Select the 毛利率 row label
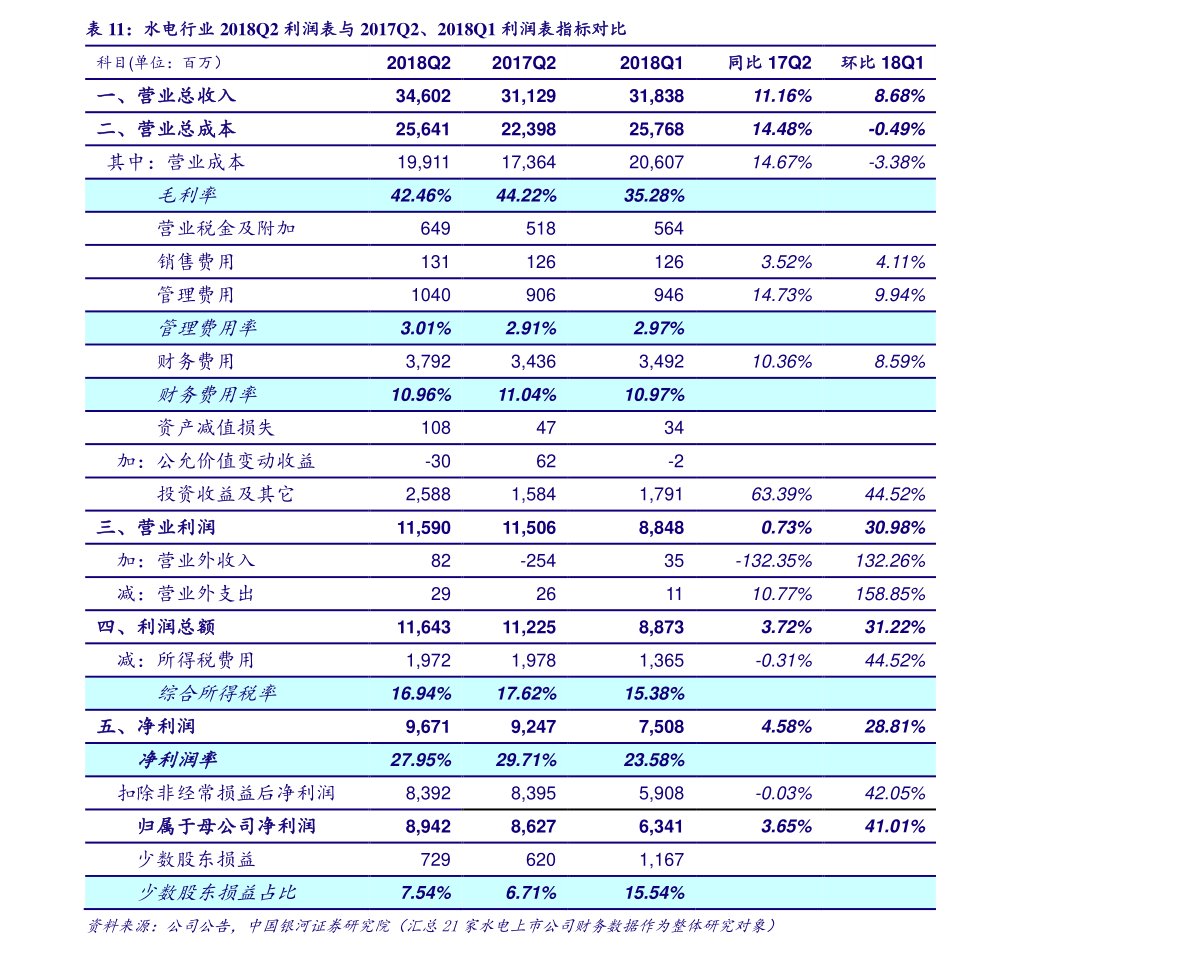Screen dimensions: 1191x954 [187, 195]
